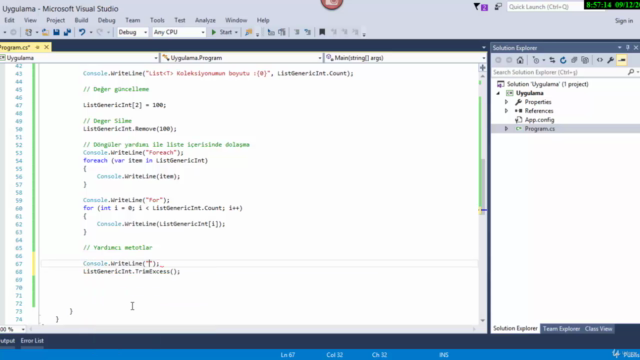The width and height of the screenshot is (640, 360).
Task: Open Properties wrench icon in Solution Explorer toolbar
Action: [611, 60]
